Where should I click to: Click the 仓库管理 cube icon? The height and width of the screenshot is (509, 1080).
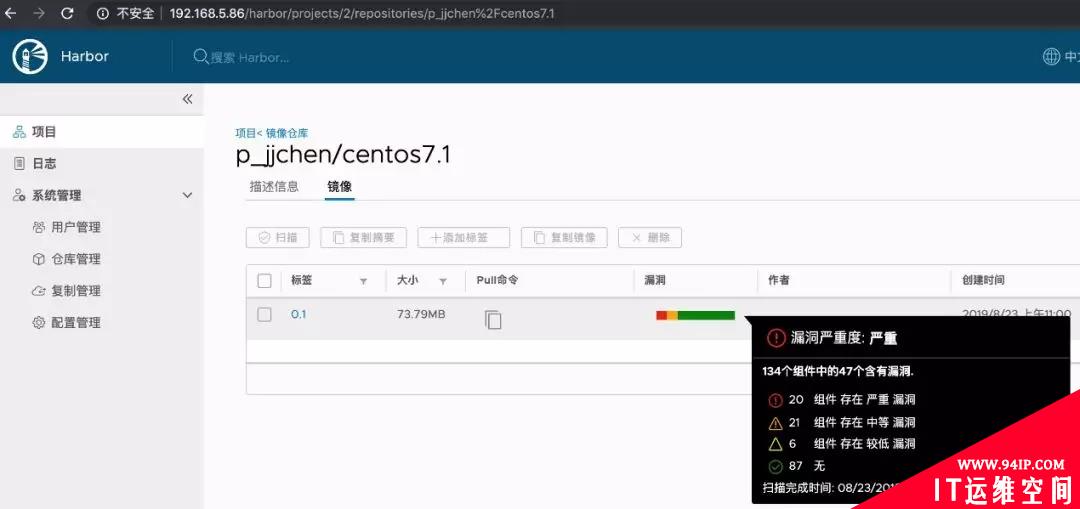39,259
